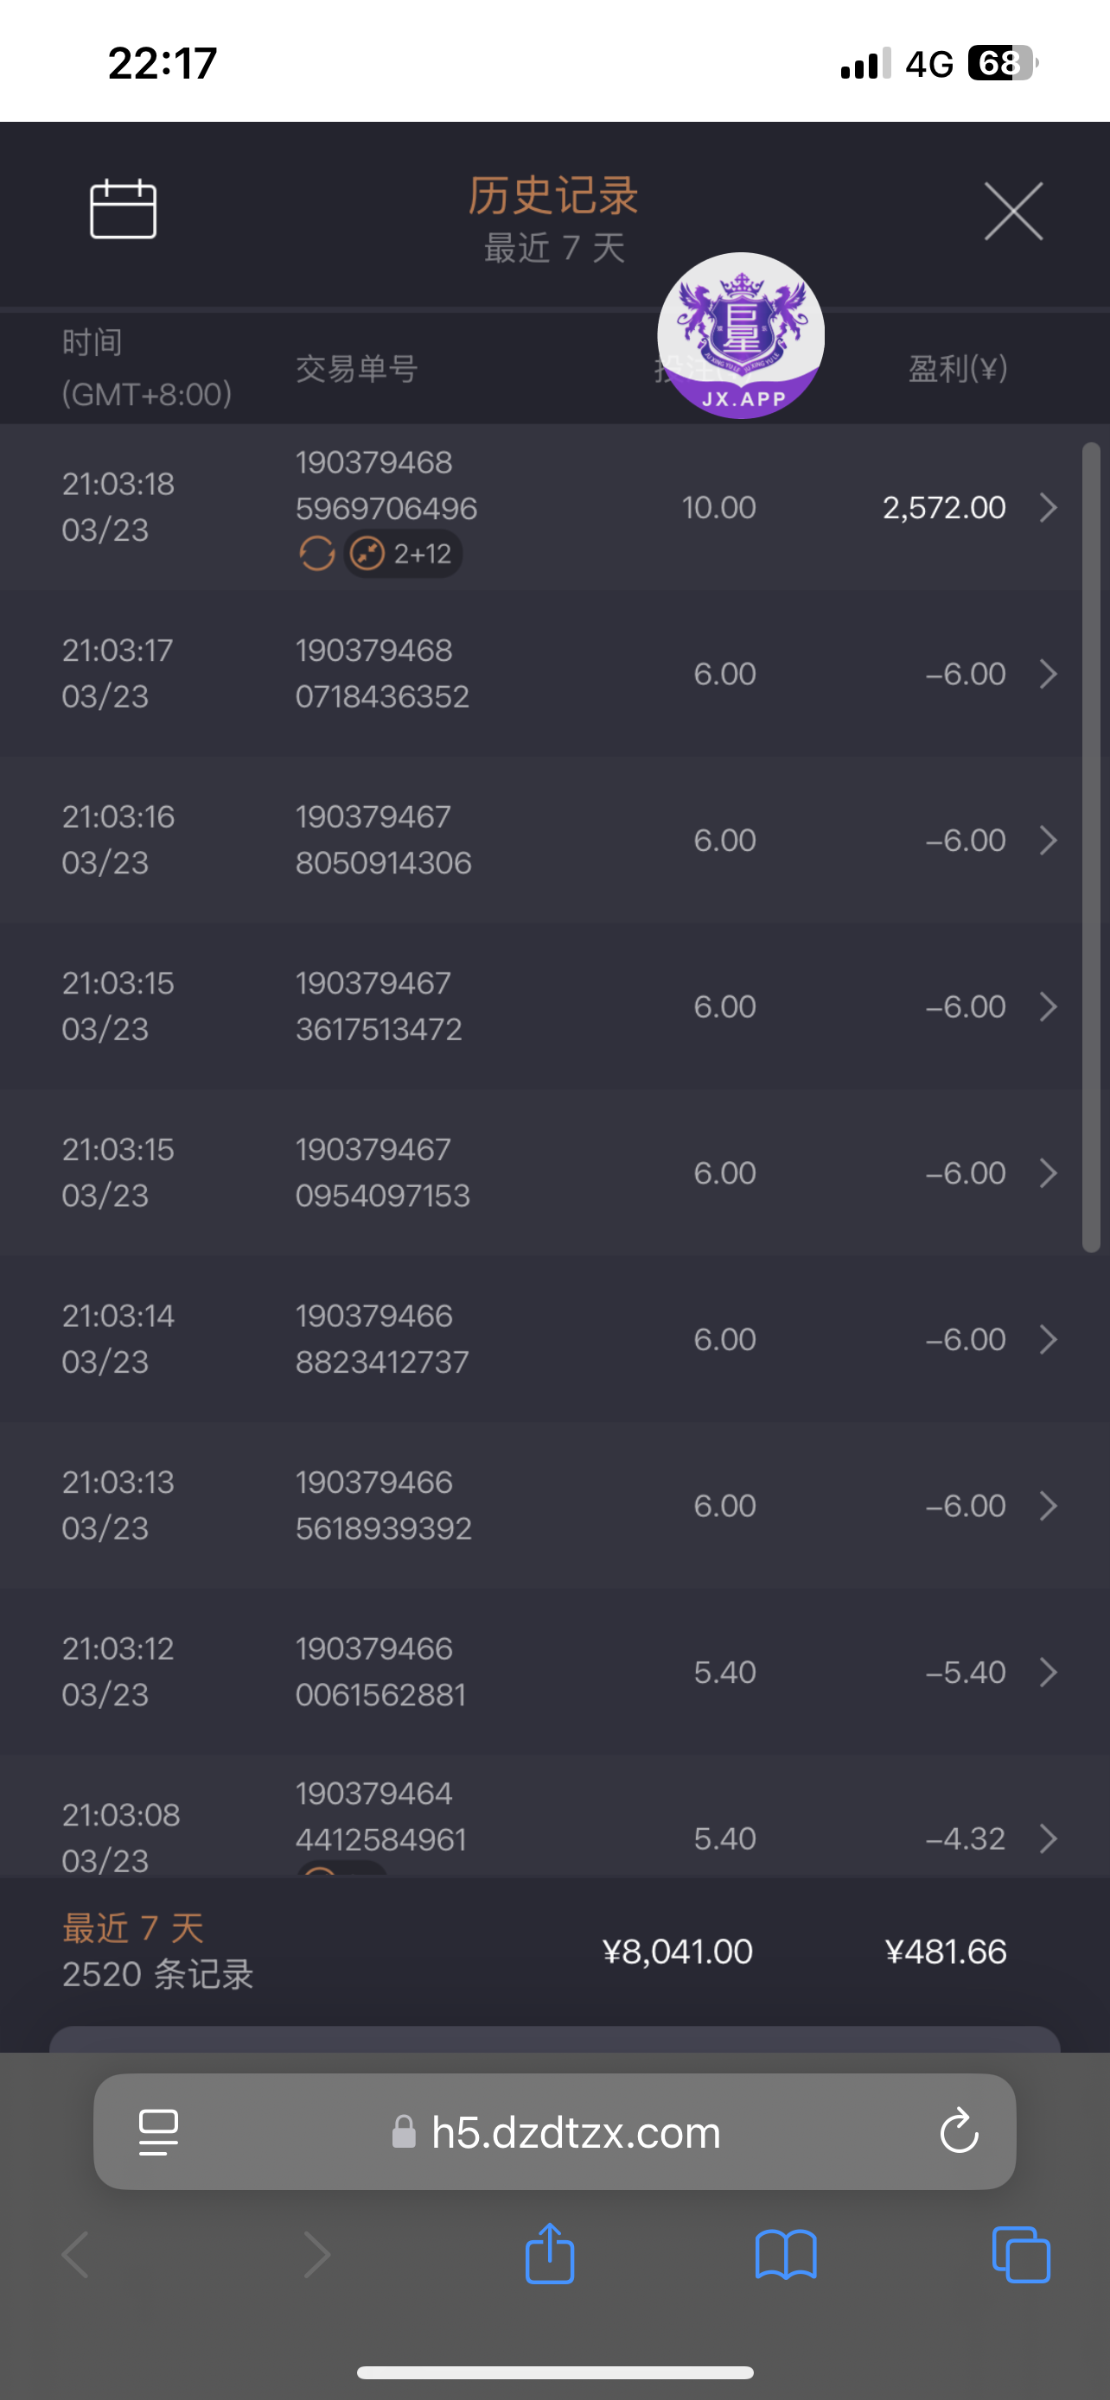The height and width of the screenshot is (2400, 1110).
Task: Close the history records panel
Action: coord(1013,211)
